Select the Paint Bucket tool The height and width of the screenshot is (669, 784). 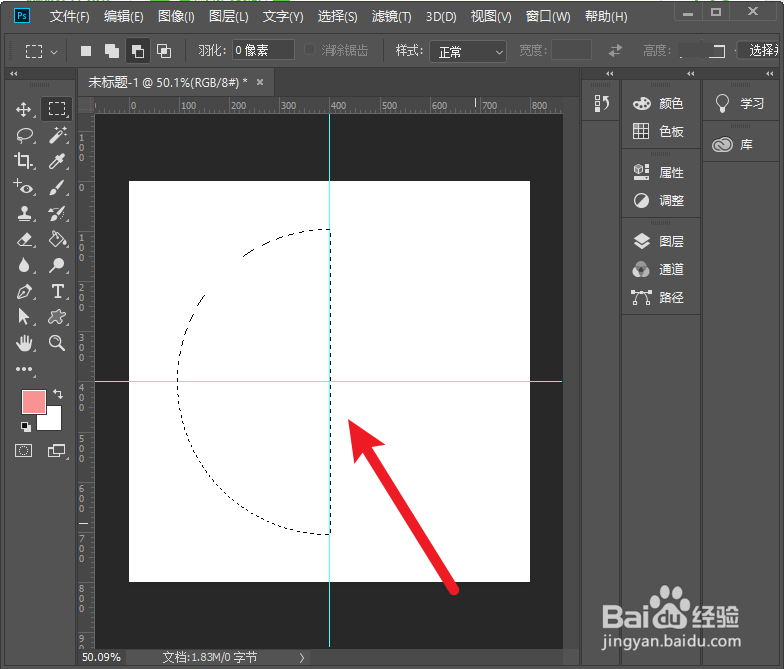pyautogui.click(x=58, y=240)
